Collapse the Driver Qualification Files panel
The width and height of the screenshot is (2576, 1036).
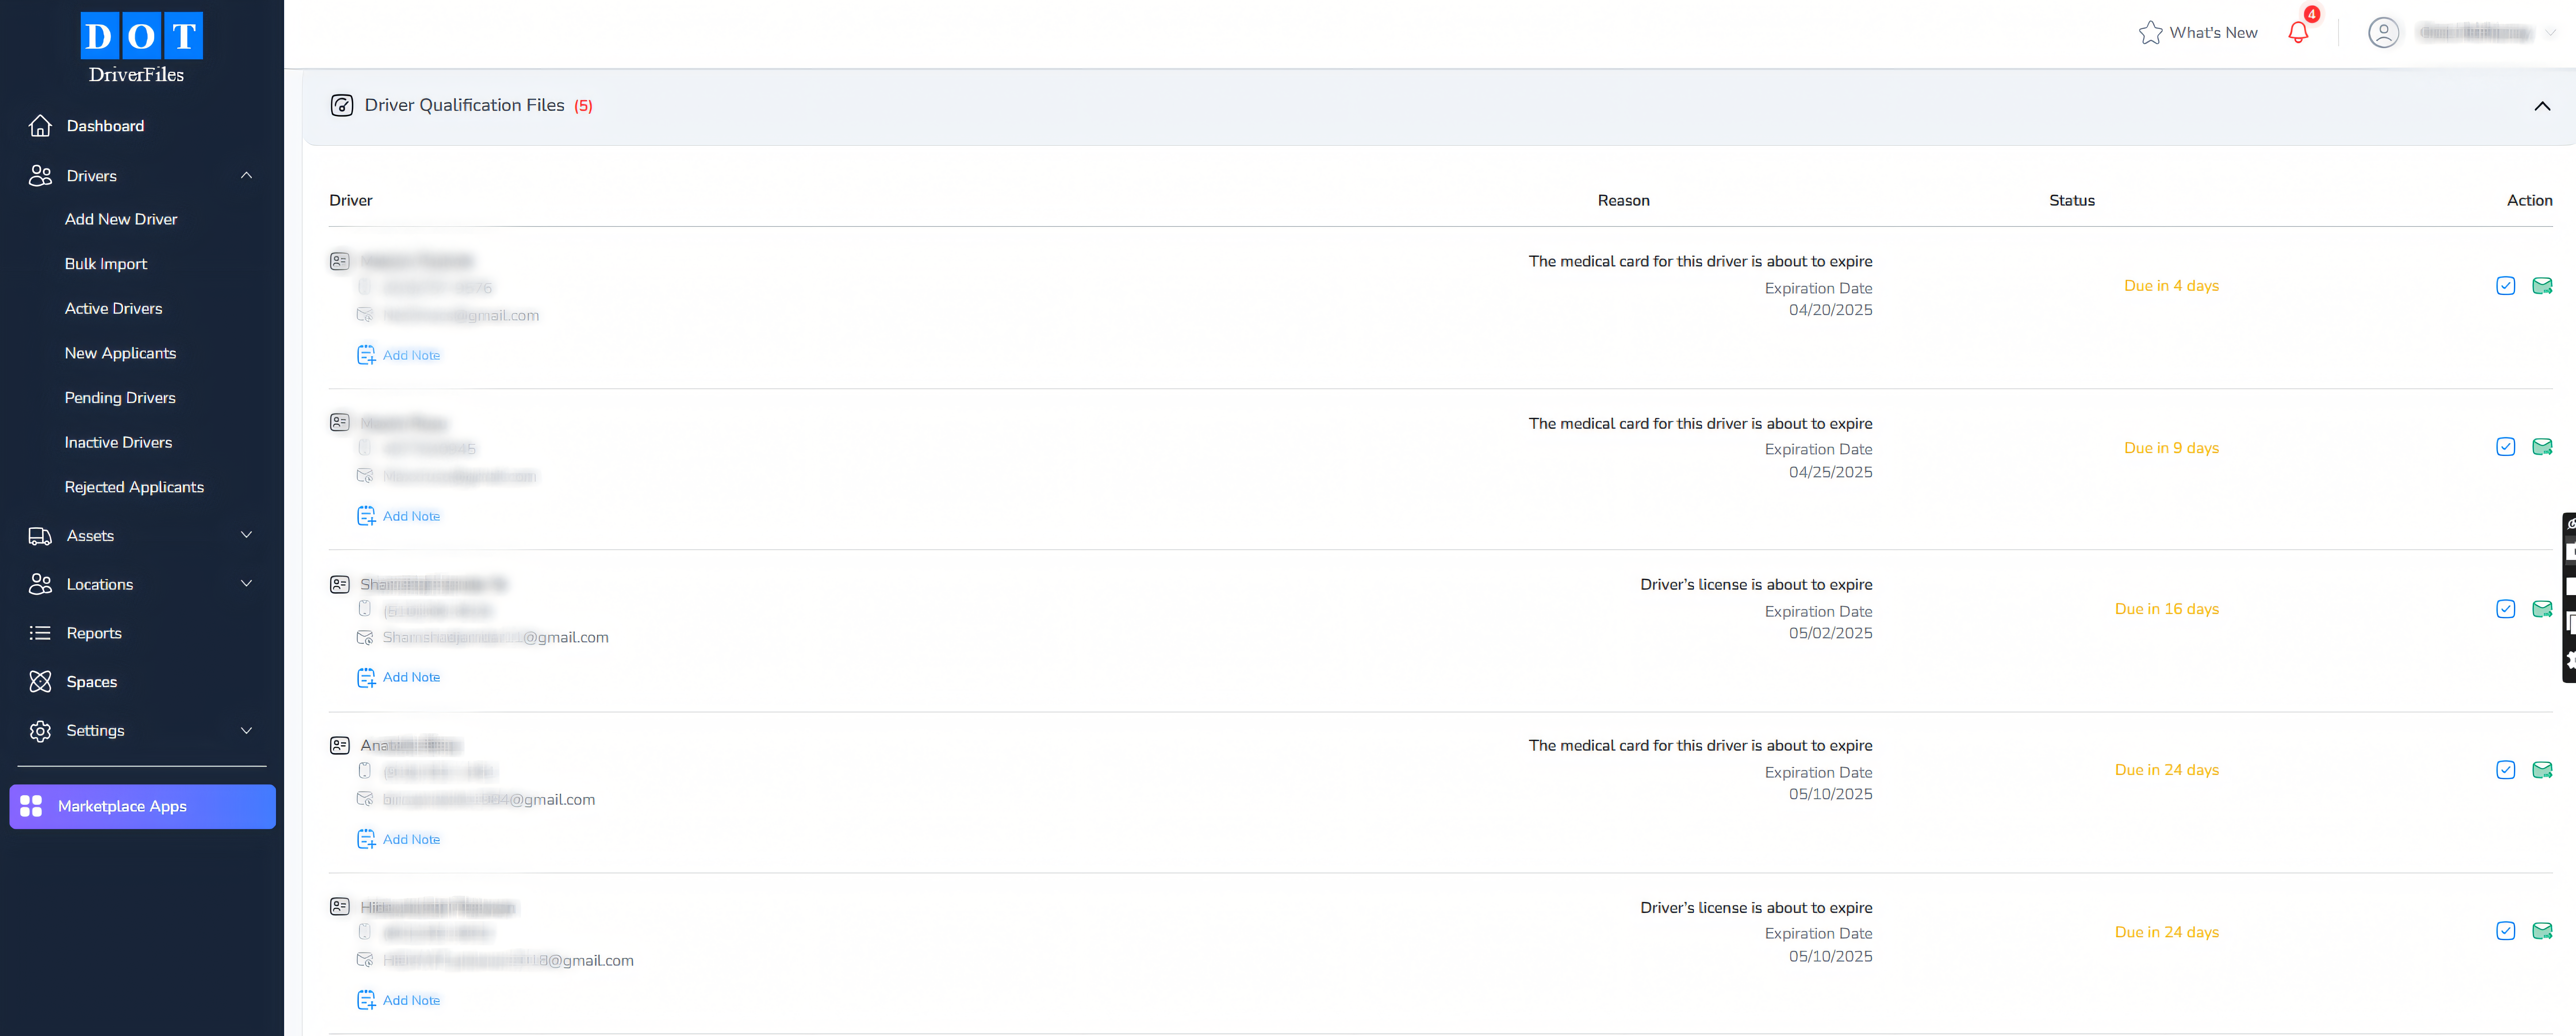[2542, 106]
